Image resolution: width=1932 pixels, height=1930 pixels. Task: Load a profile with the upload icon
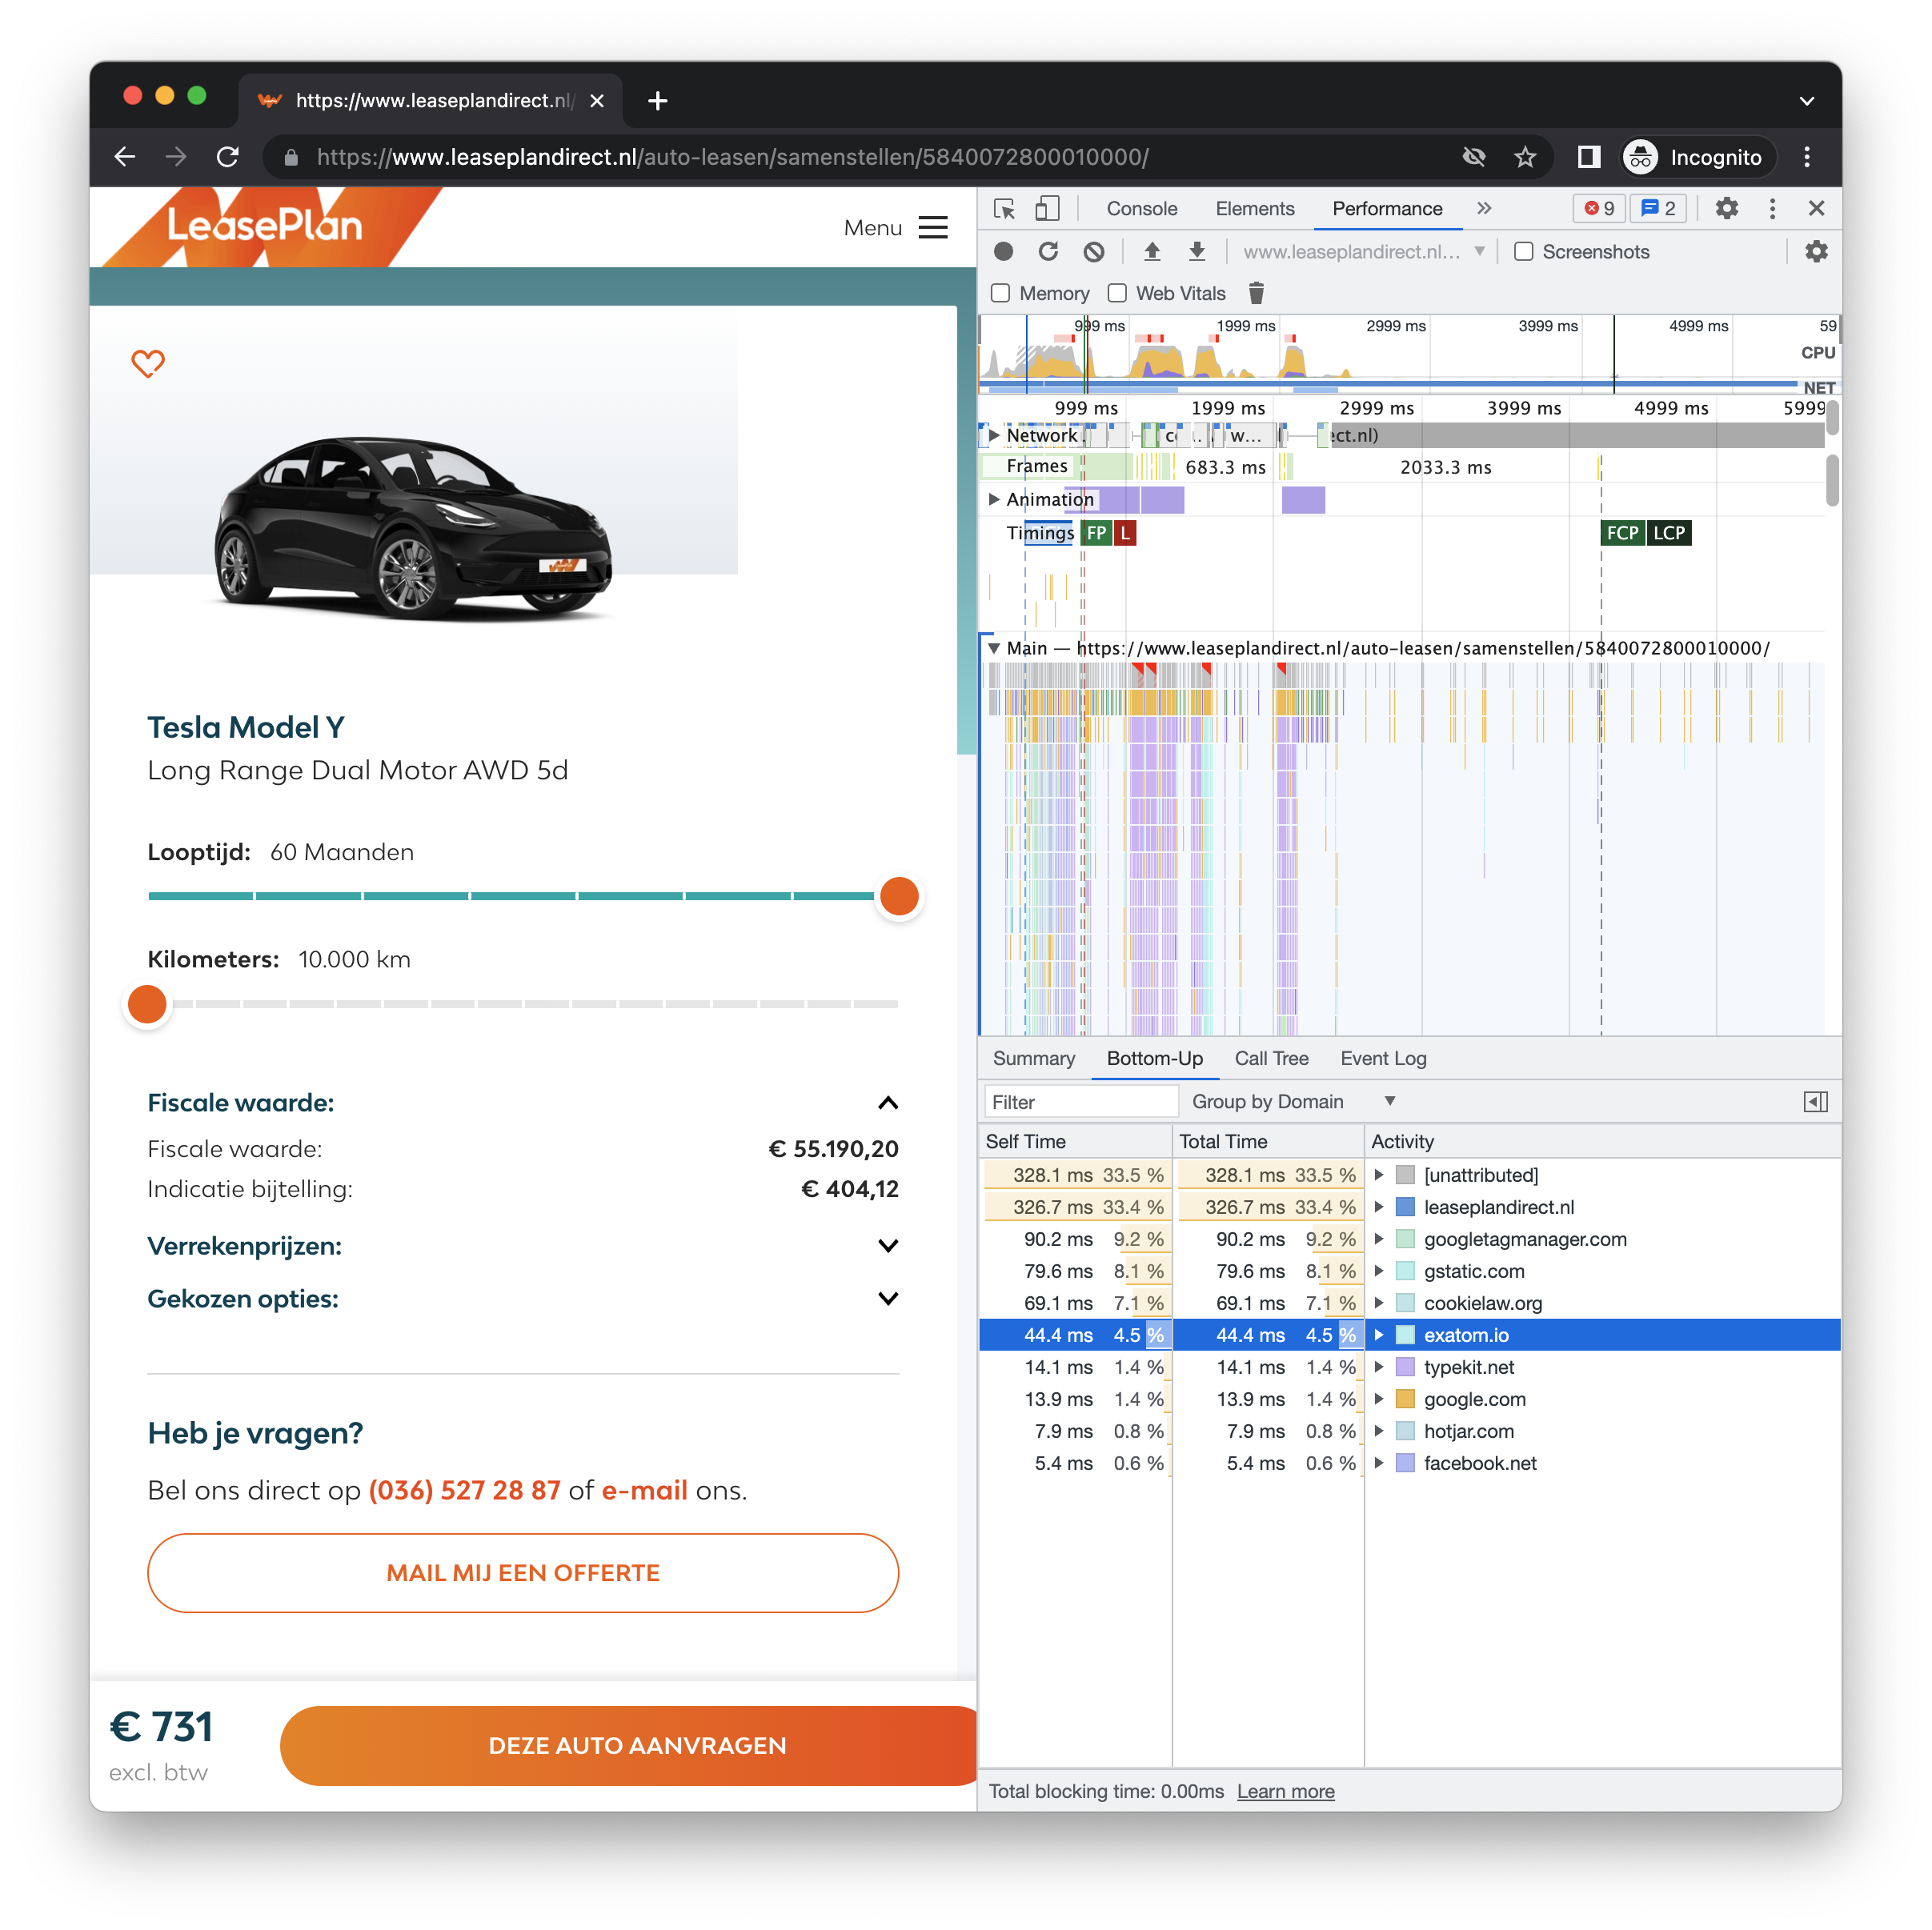coord(1152,252)
